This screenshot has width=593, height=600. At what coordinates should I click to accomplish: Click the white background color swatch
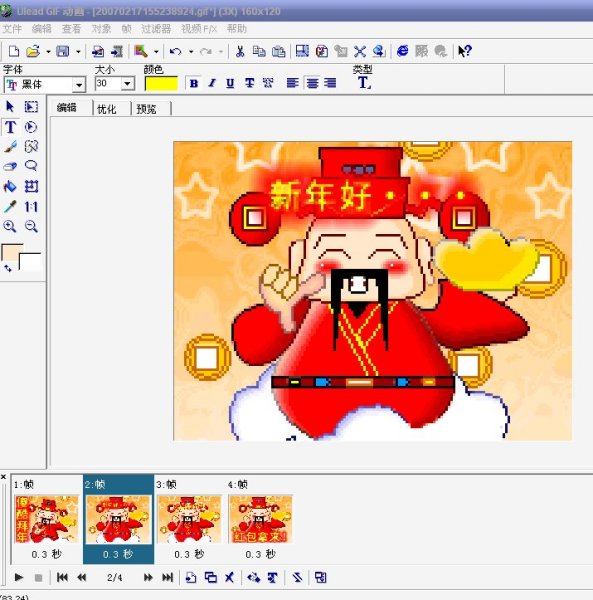31,262
